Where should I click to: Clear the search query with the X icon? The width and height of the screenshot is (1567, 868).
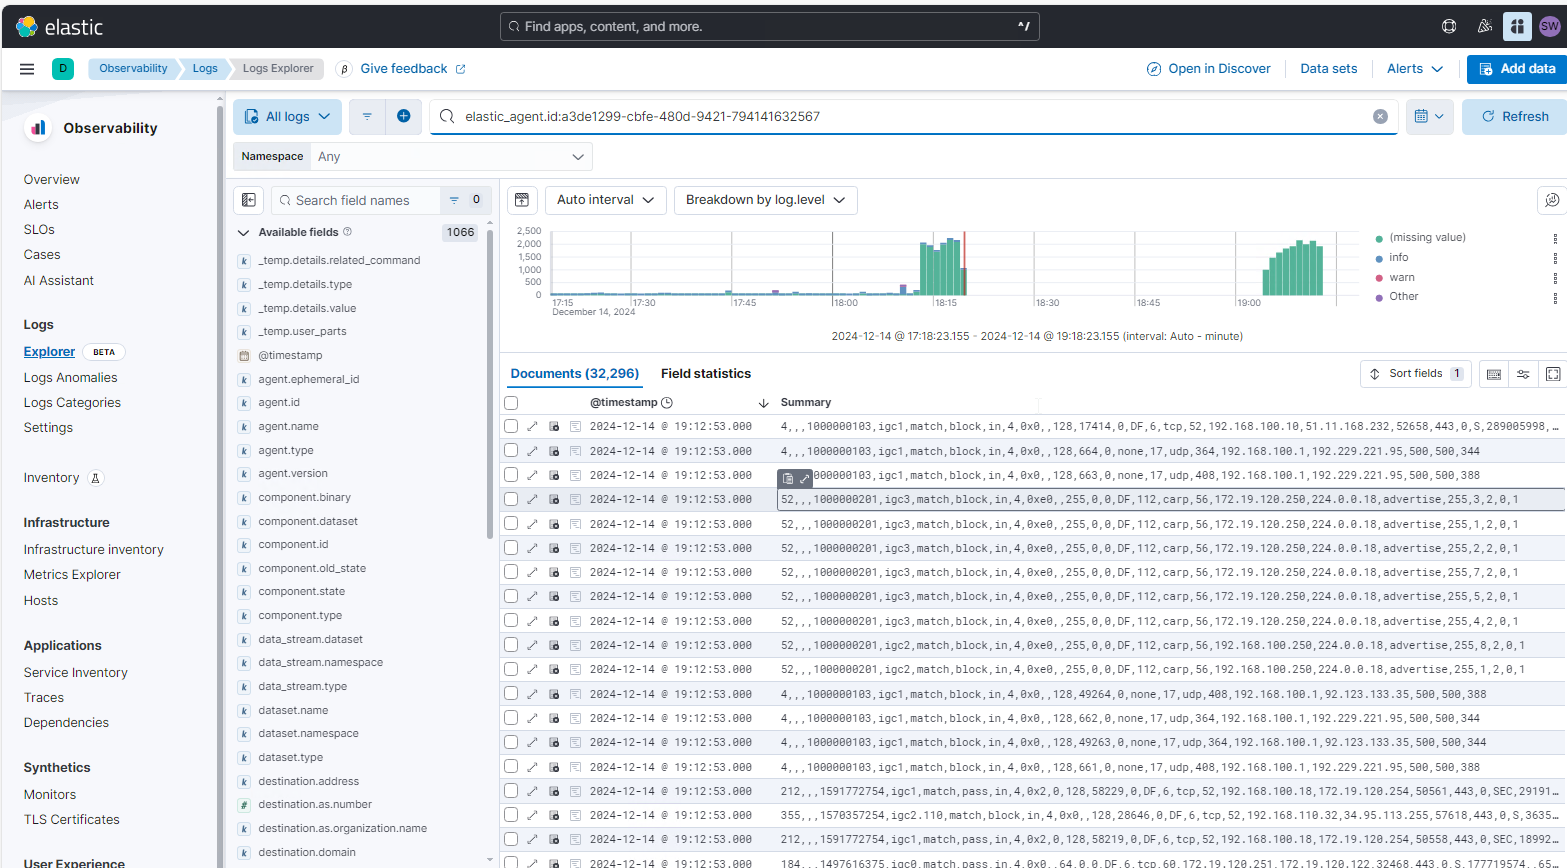1380,116
